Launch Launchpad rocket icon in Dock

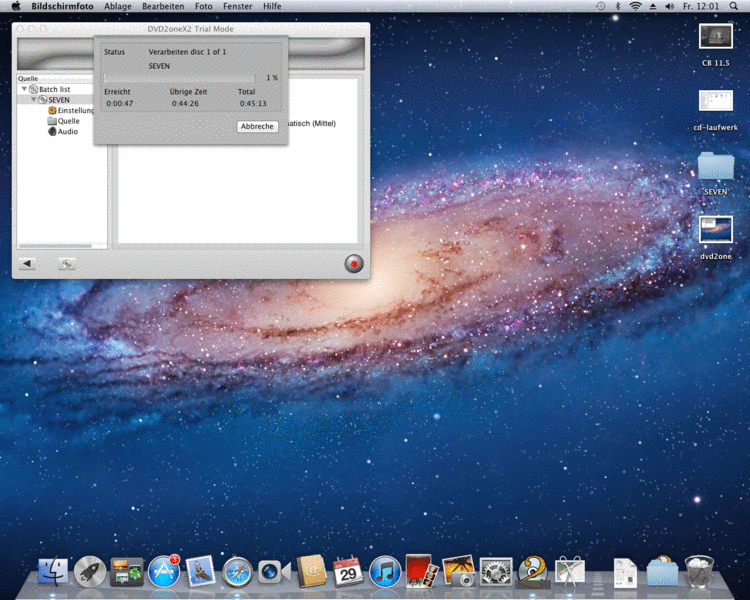point(90,571)
